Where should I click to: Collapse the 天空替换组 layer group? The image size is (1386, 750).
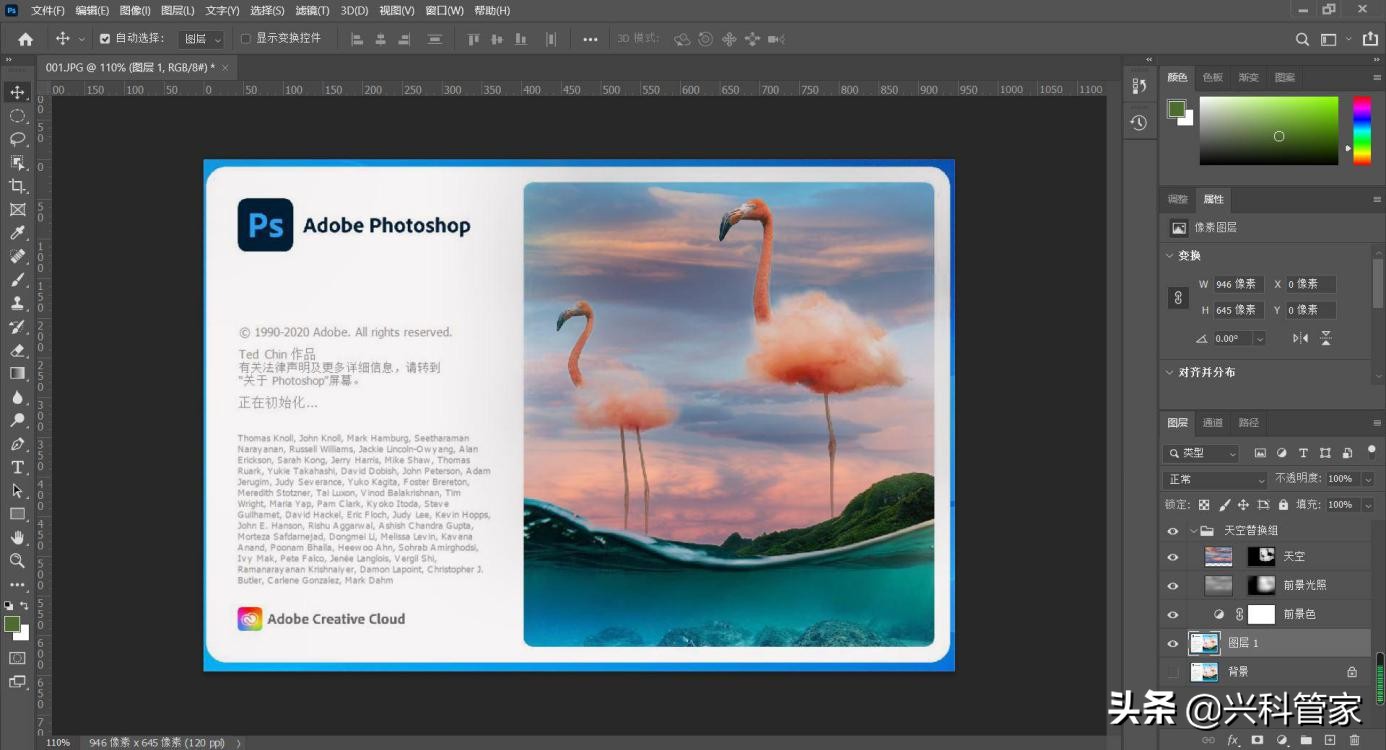point(1193,531)
